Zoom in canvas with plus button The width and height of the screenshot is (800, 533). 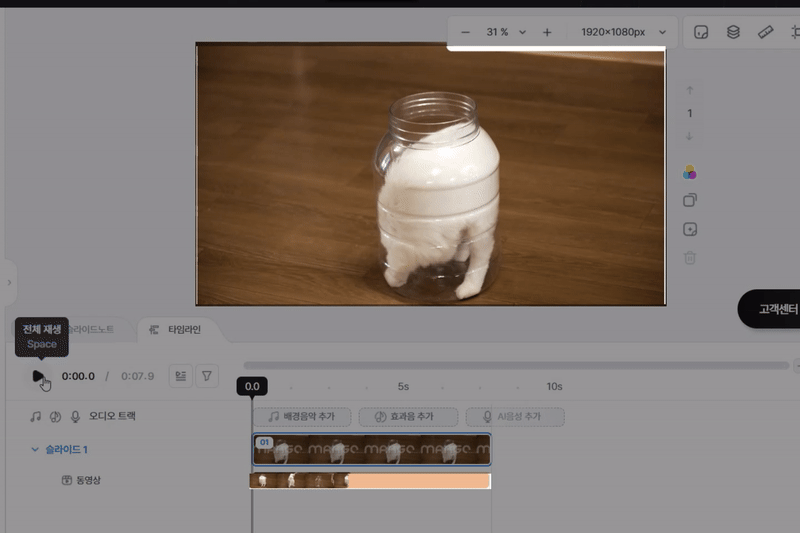coord(547,32)
